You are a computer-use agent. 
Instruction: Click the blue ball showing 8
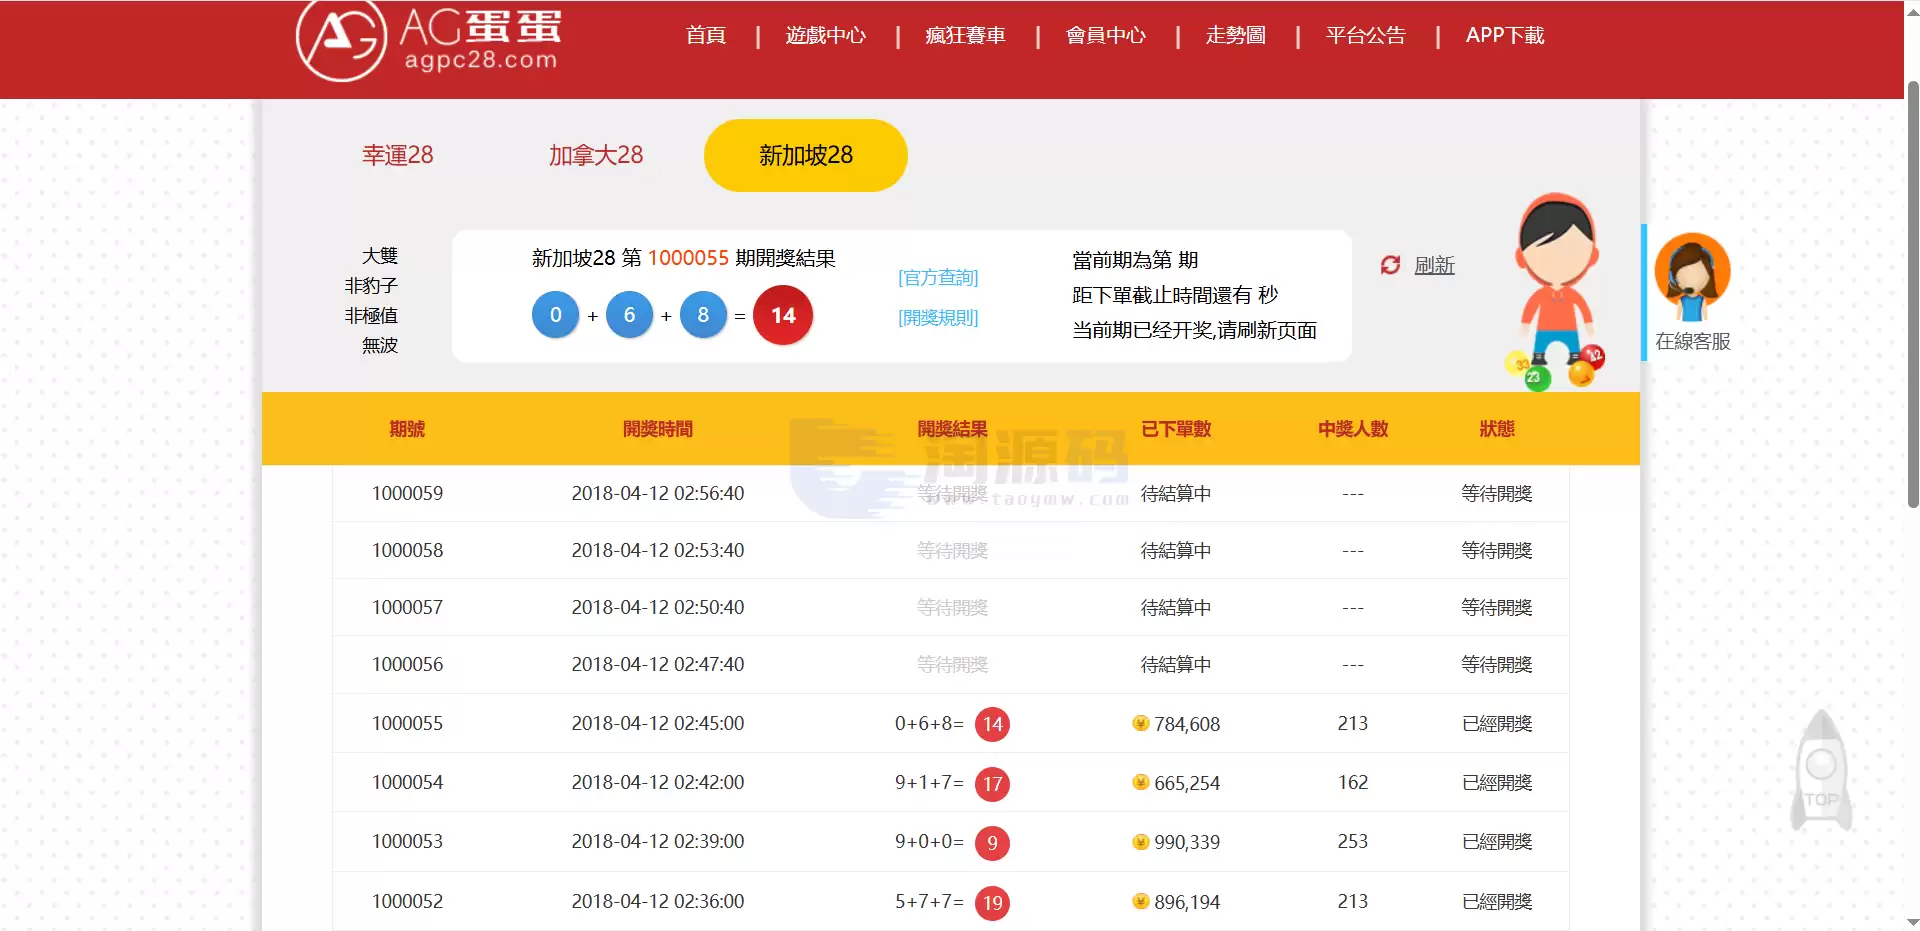click(x=704, y=315)
